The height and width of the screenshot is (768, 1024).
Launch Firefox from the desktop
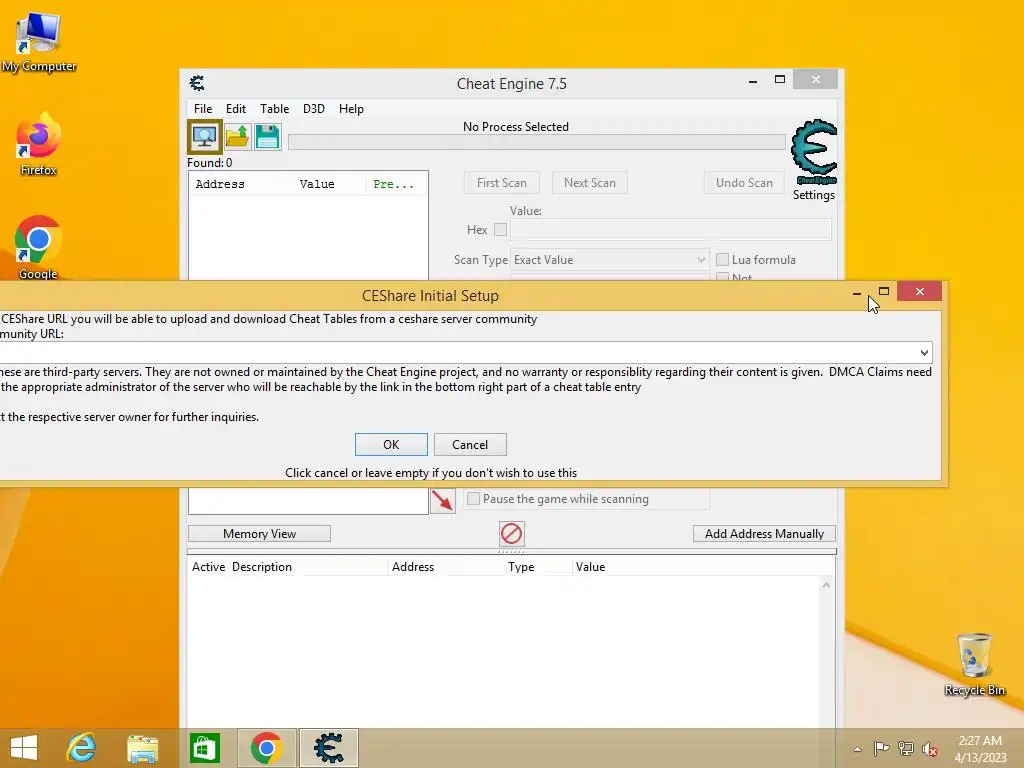tap(39, 144)
